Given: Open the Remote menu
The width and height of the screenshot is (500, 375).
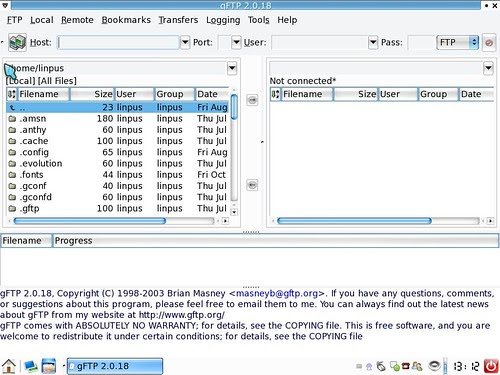Looking at the screenshot, I should point(77,20).
